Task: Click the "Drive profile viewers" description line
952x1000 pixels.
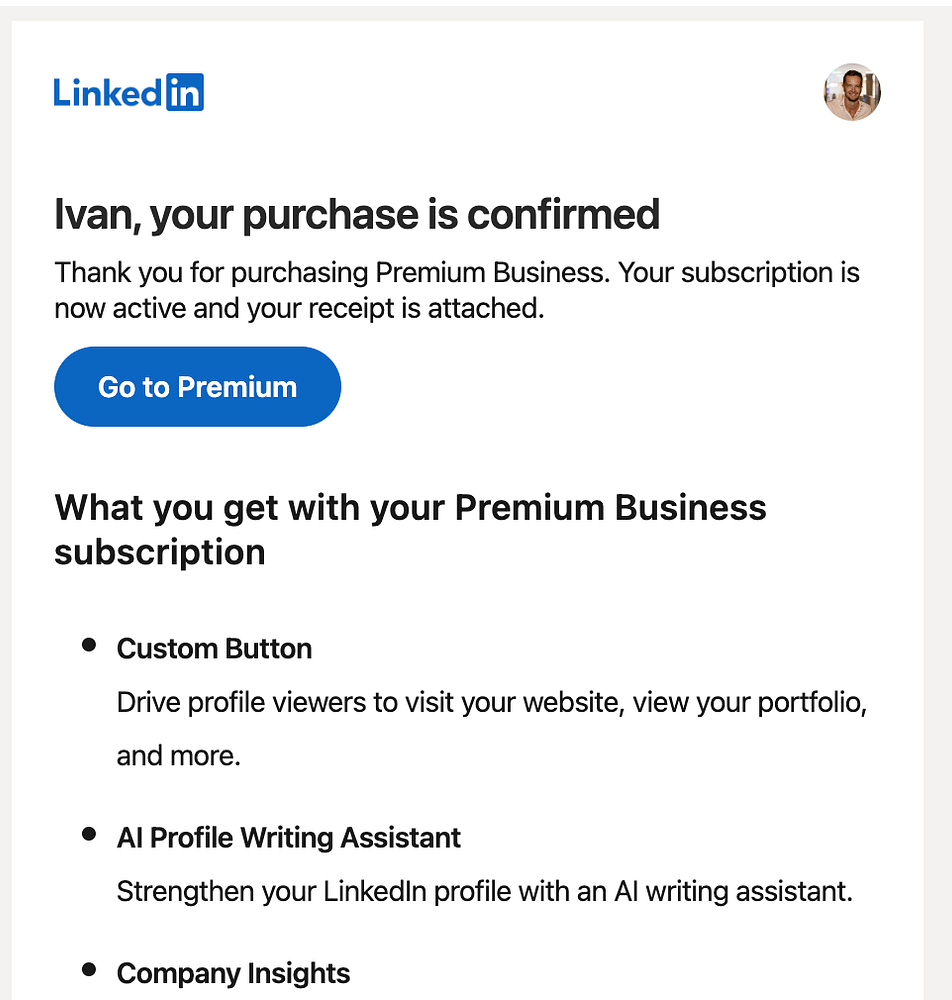Action: tap(491, 702)
